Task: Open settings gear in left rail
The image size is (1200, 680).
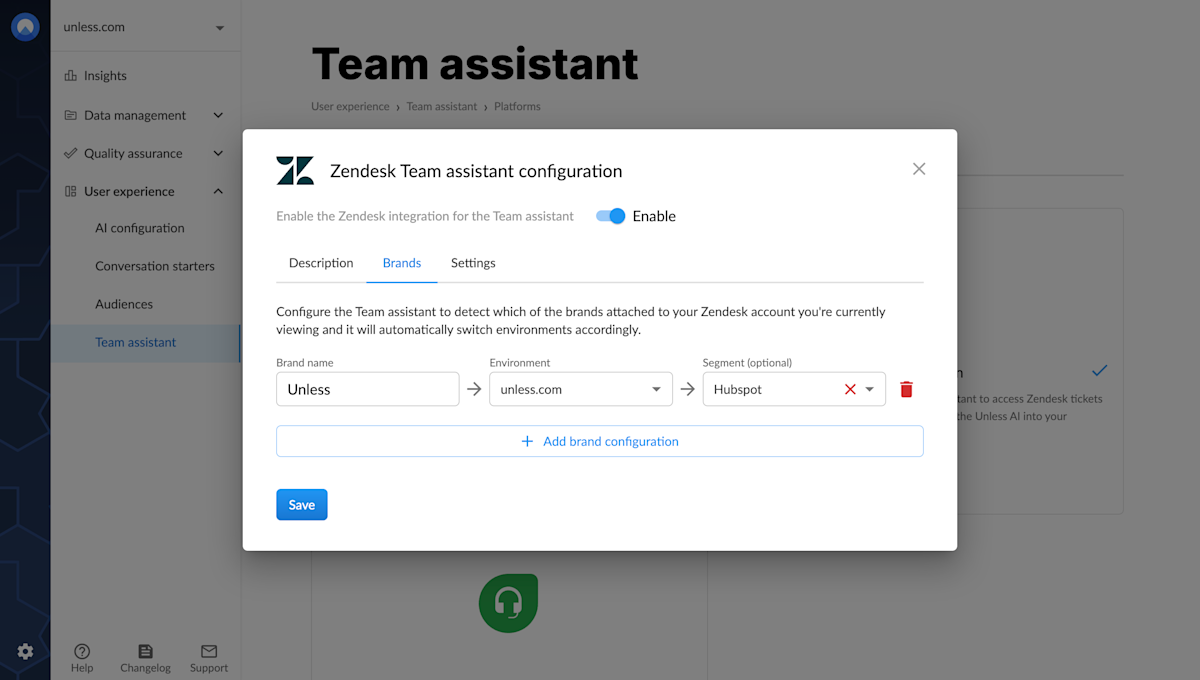Action: pos(25,651)
